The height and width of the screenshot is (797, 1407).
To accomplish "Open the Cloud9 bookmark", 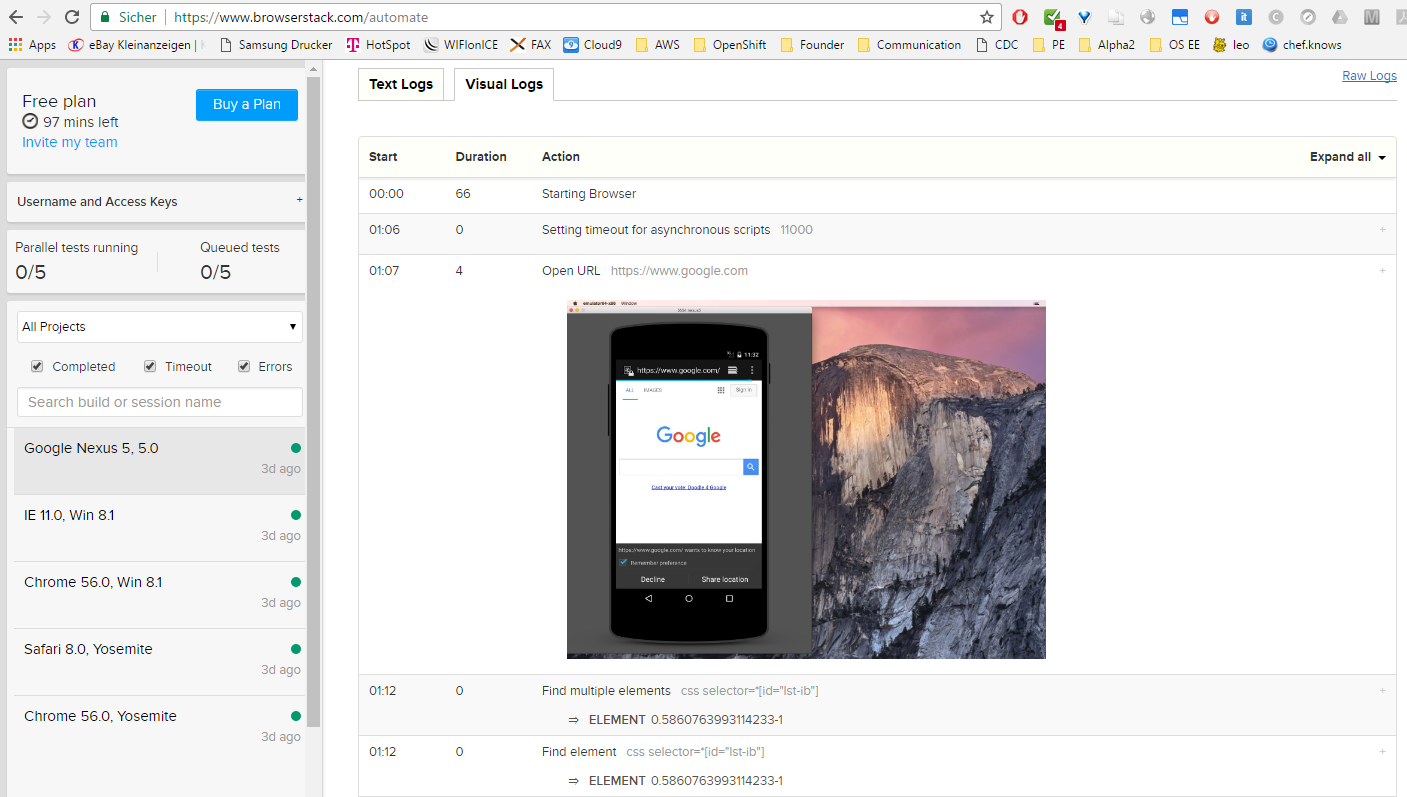I will 592,44.
